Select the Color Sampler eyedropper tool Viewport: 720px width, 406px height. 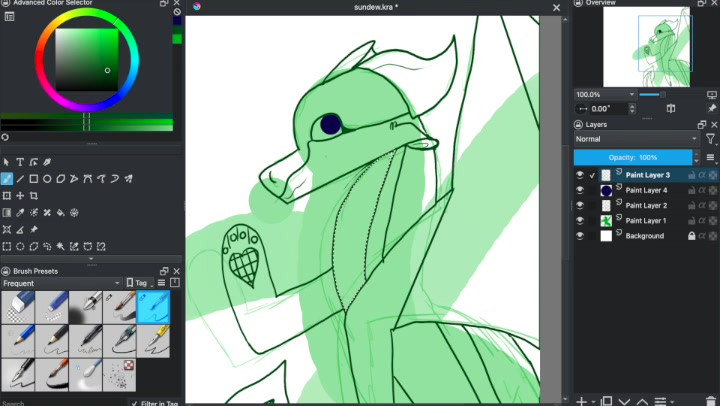point(20,213)
